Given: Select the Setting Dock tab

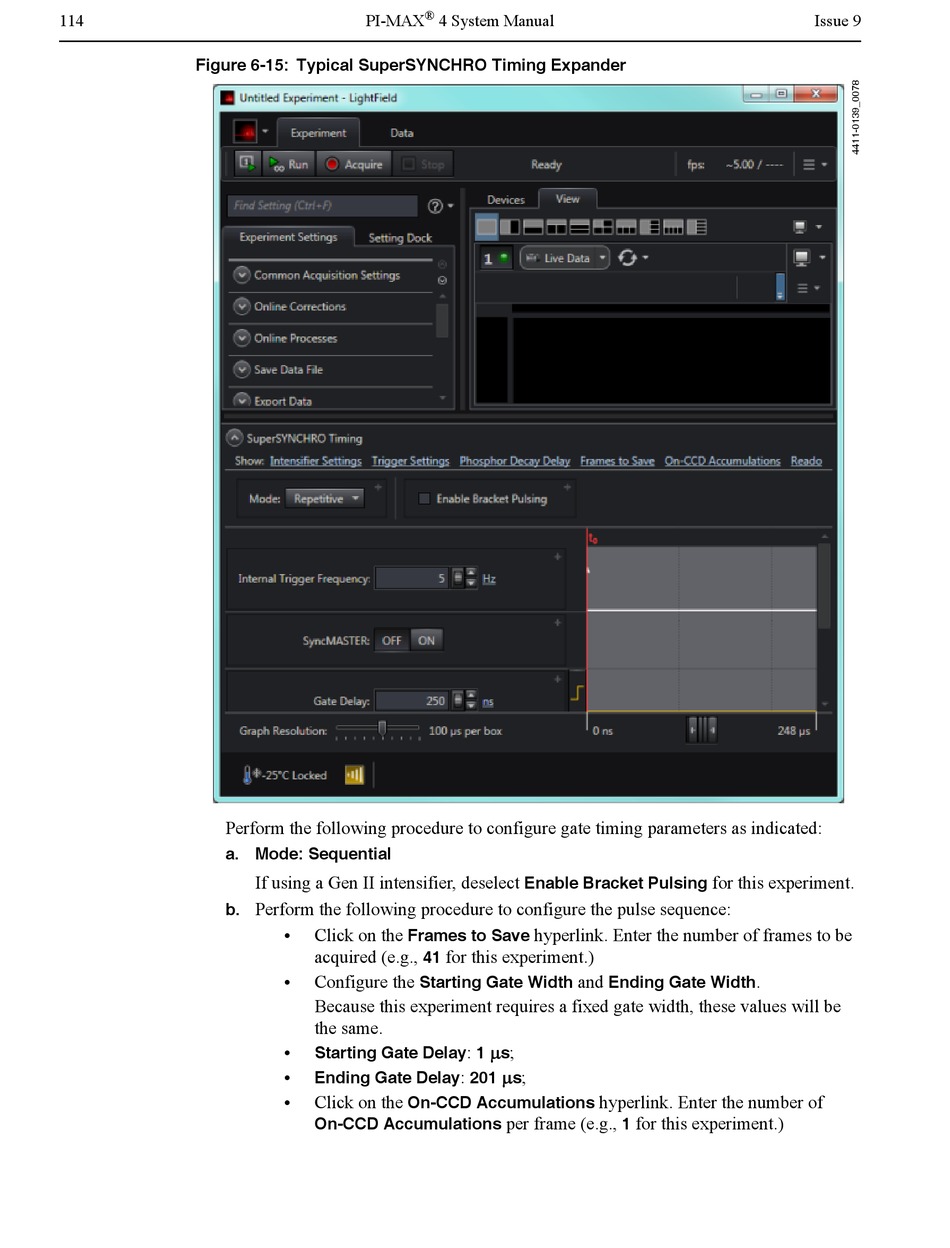Looking at the screenshot, I should click(x=400, y=238).
